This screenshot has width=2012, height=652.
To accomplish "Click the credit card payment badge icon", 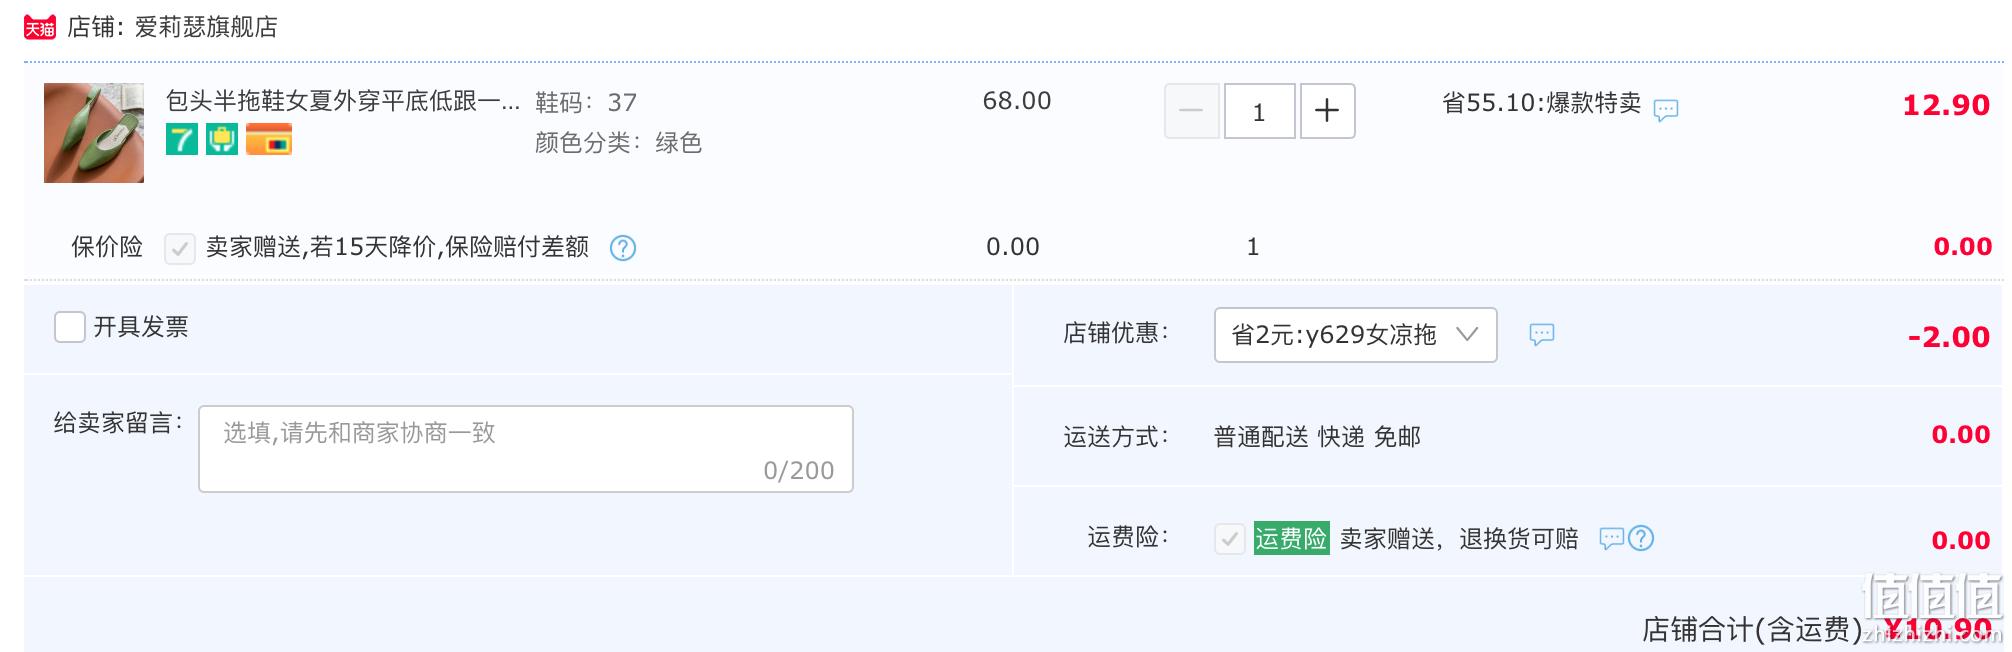I will click(x=268, y=140).
